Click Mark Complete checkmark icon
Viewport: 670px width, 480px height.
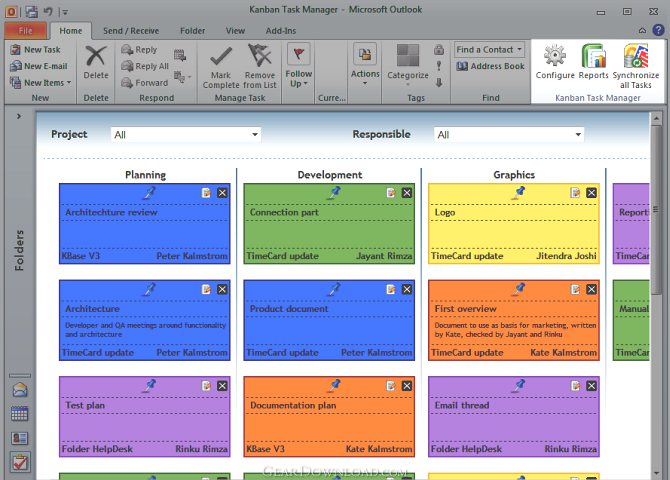coord(221,56)
